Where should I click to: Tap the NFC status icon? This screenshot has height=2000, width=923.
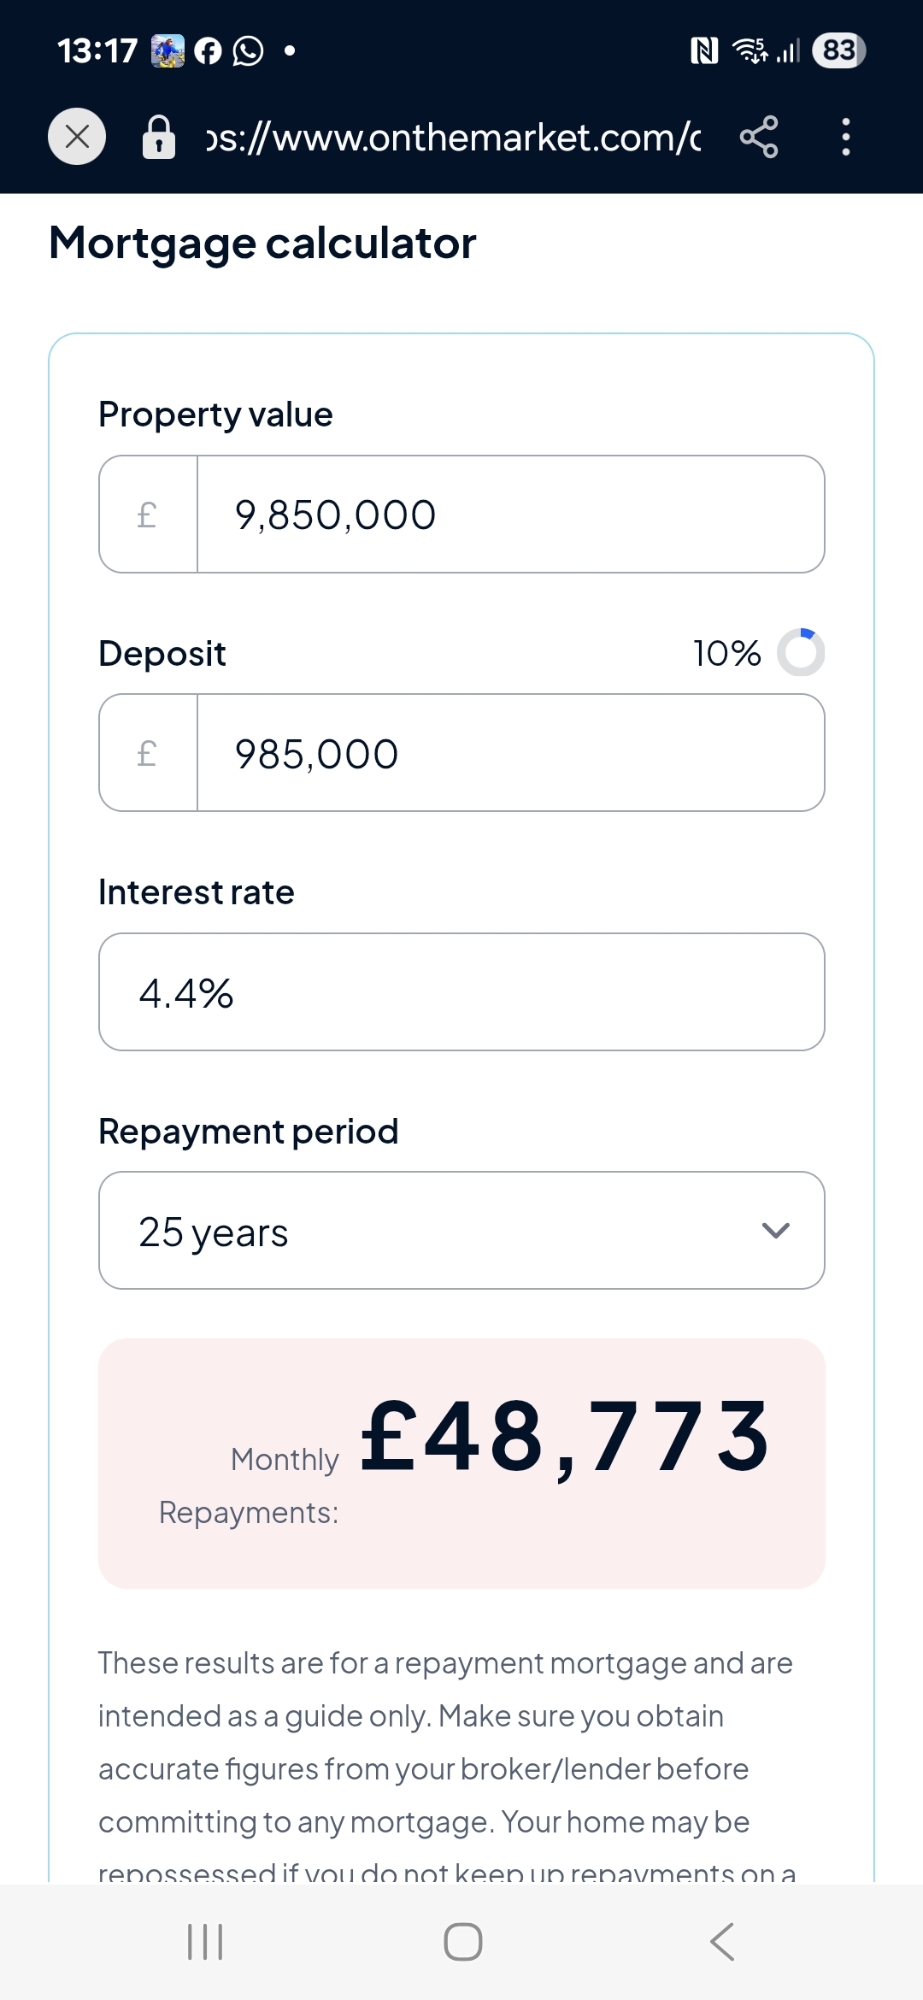(x=704, y=50)
